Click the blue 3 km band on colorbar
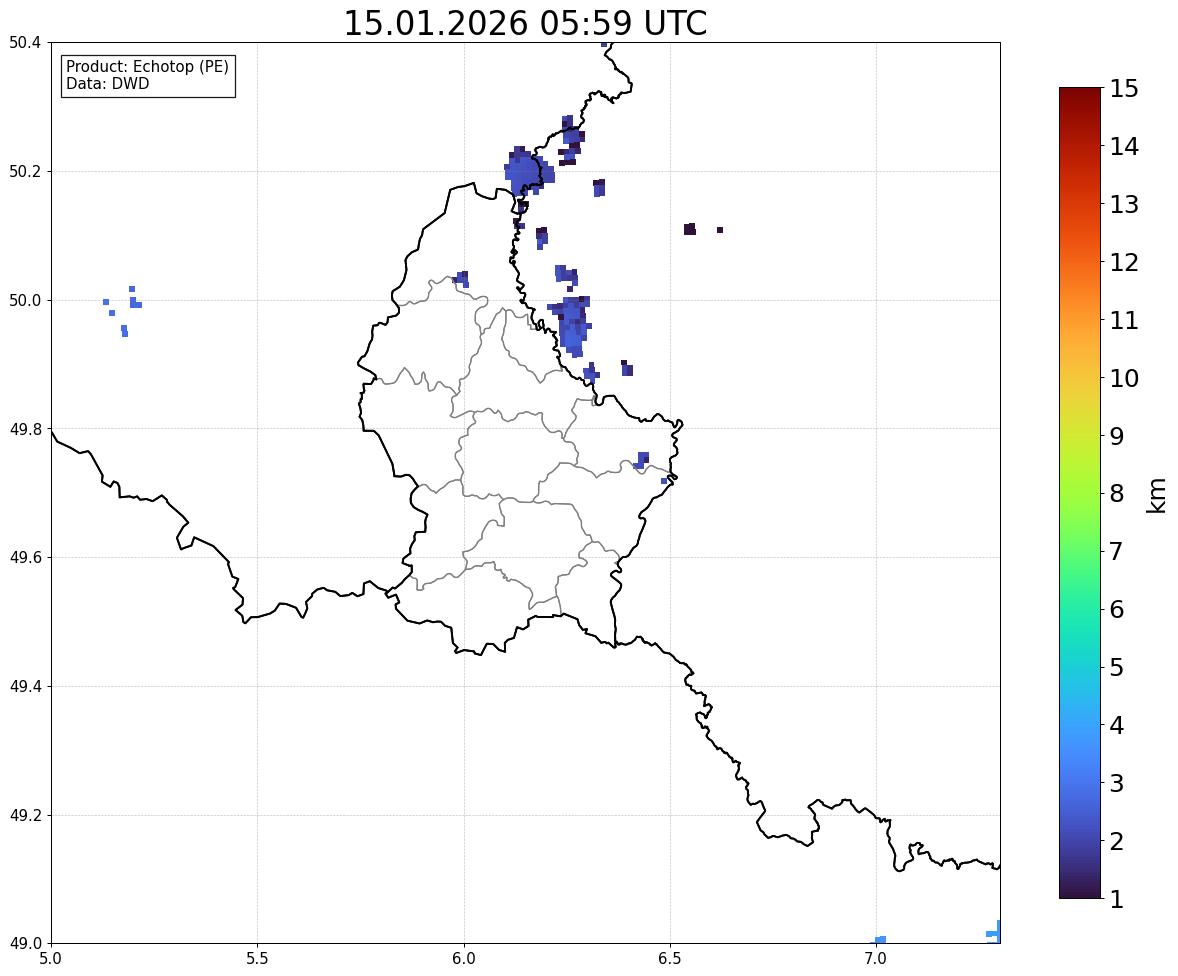1178x976 pixels. (1080, 783)
